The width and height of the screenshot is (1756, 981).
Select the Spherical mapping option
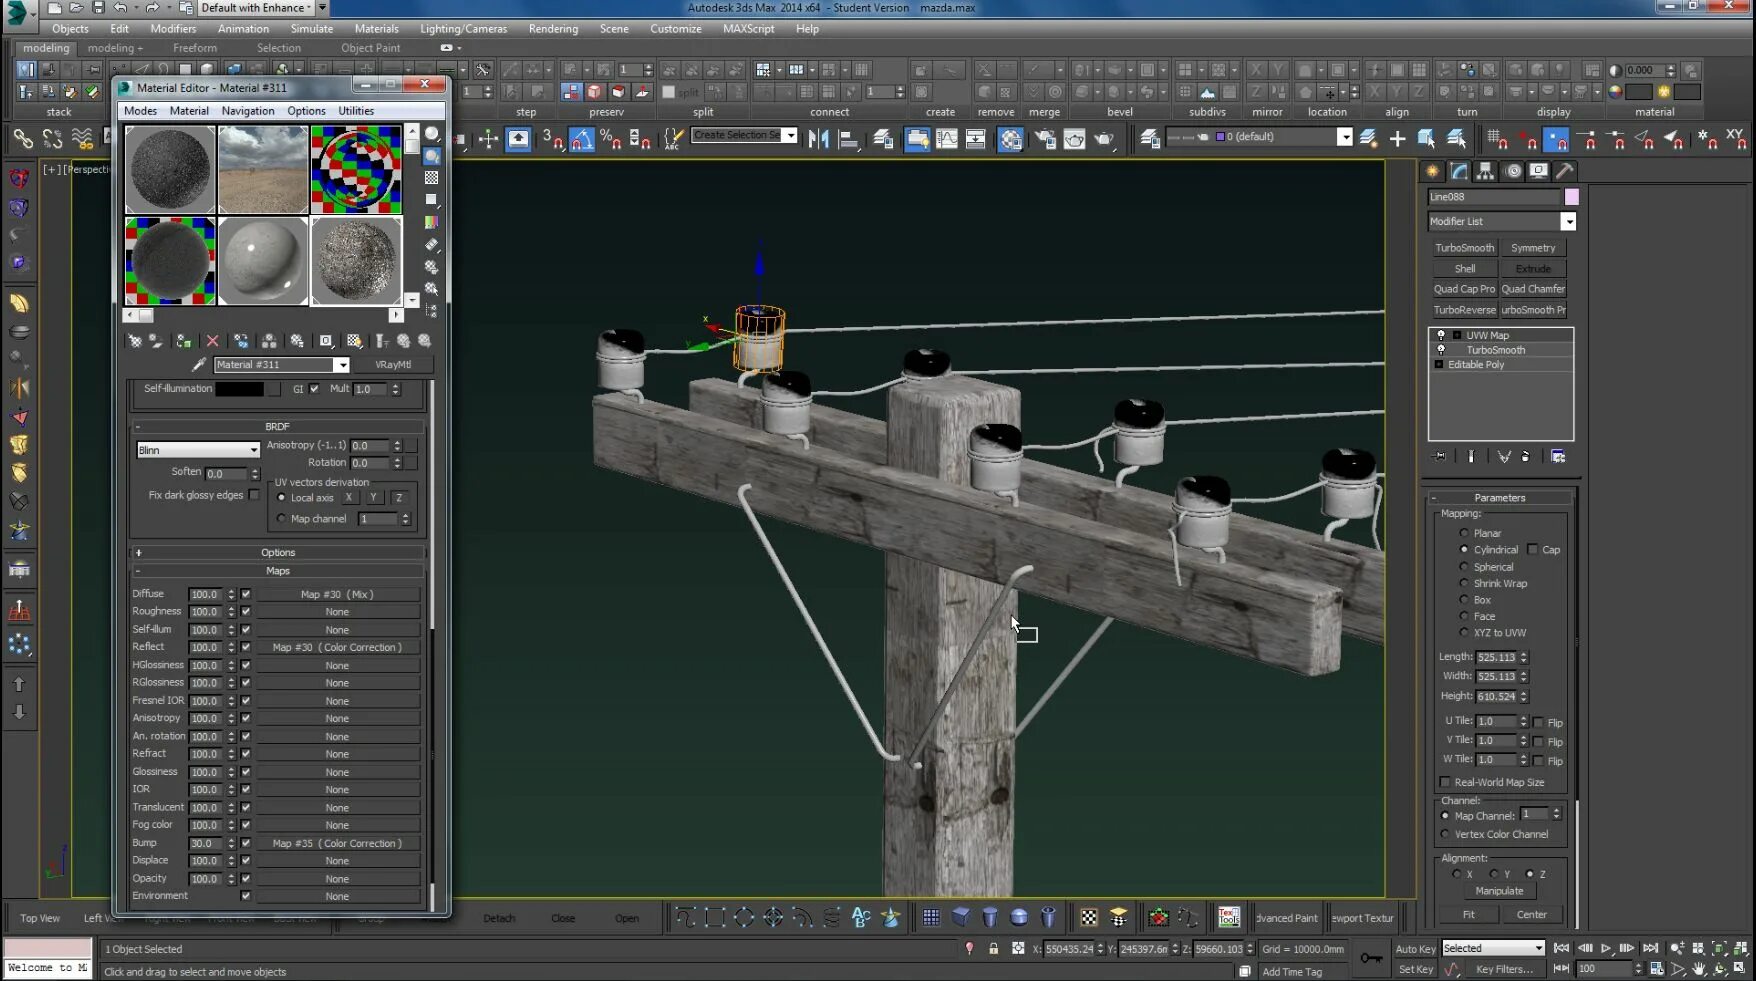1464,567
